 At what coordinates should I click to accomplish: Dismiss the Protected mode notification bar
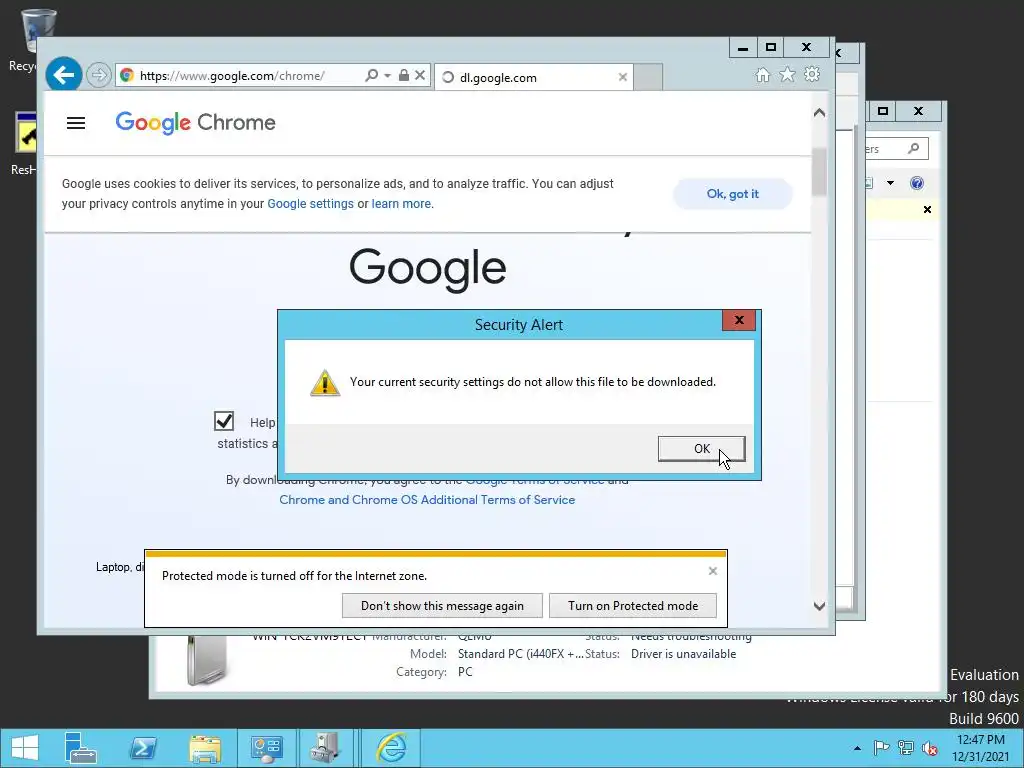[712, 571]
